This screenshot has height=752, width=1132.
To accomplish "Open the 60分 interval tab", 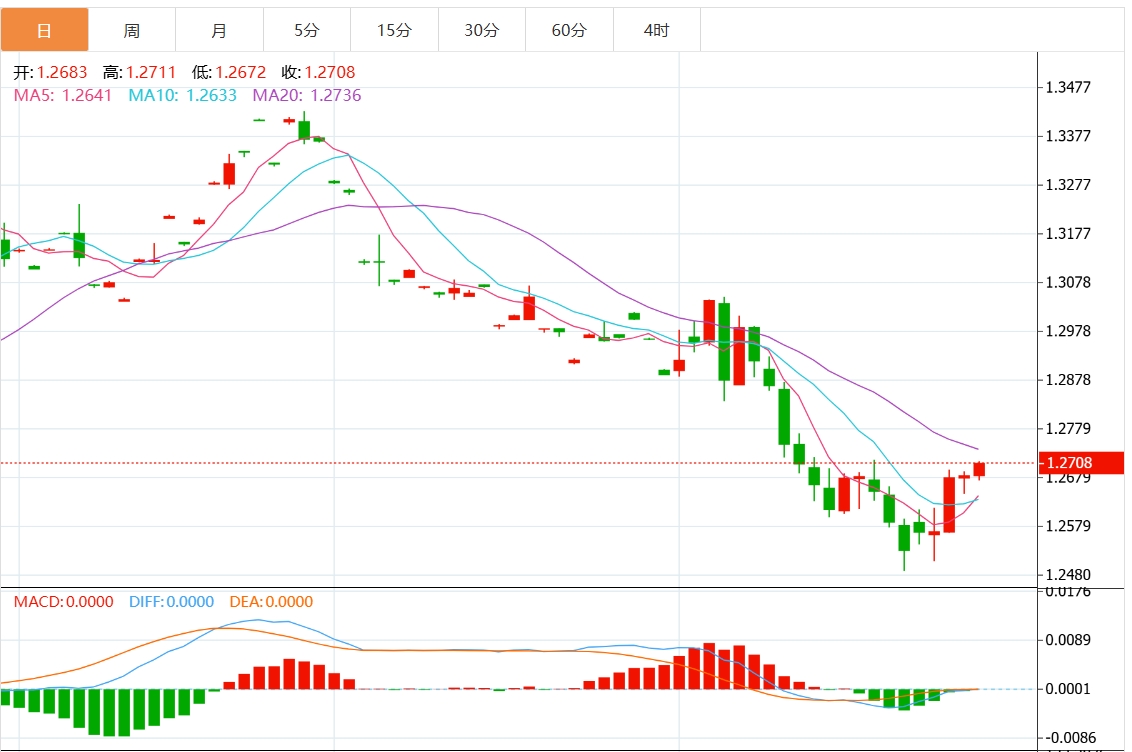I will pyautogui.click(x=569, y=30).
